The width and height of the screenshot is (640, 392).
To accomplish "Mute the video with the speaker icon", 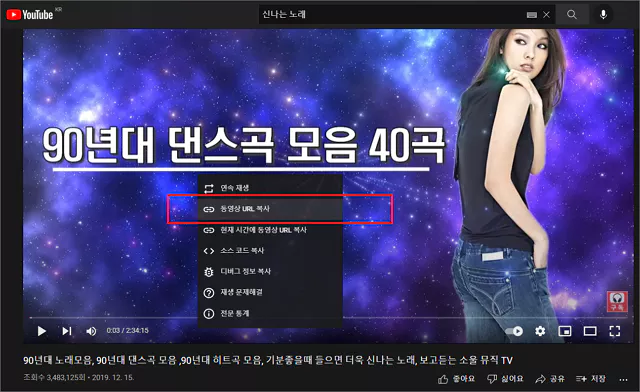I will tap(91, 331).
